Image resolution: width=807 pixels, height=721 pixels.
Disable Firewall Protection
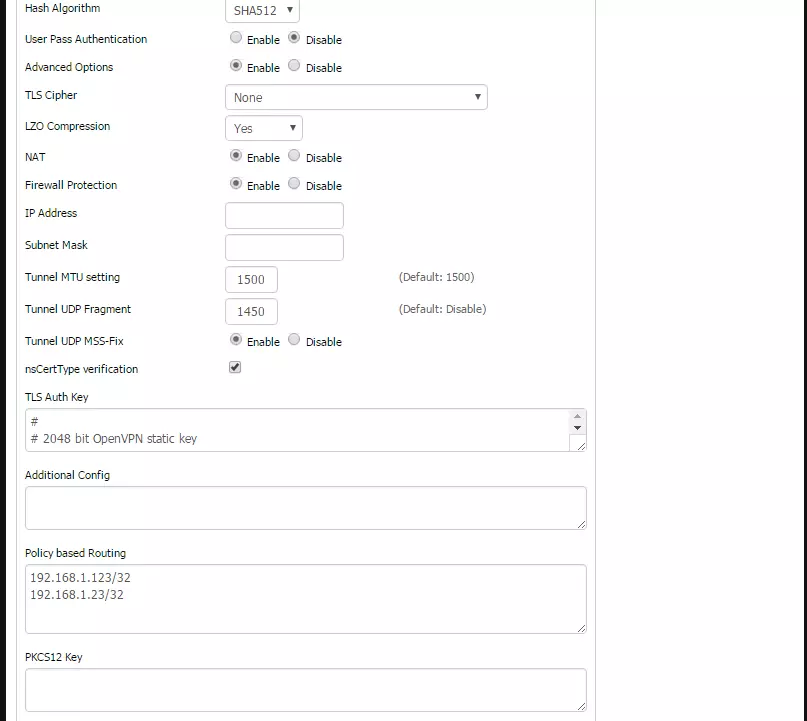294,185
